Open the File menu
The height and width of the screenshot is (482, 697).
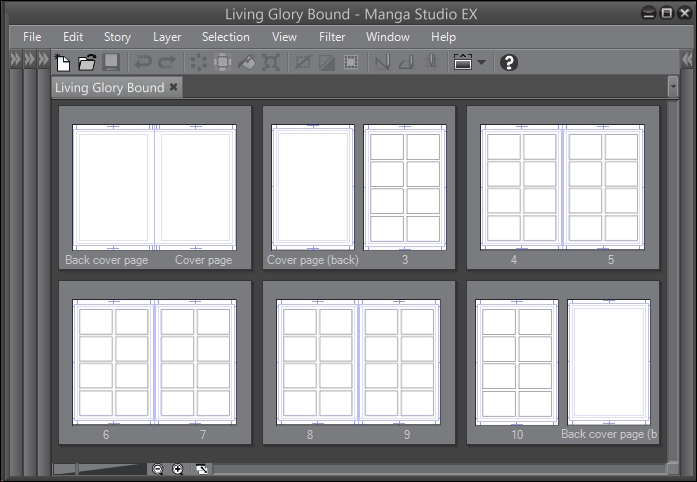click(x=32, y=37)
